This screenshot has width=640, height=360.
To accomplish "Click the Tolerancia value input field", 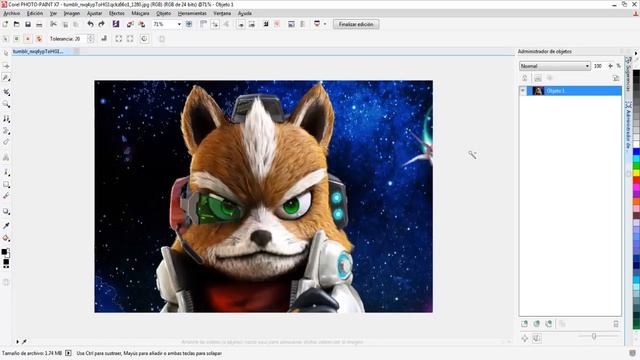I will [x=80, y=39].
